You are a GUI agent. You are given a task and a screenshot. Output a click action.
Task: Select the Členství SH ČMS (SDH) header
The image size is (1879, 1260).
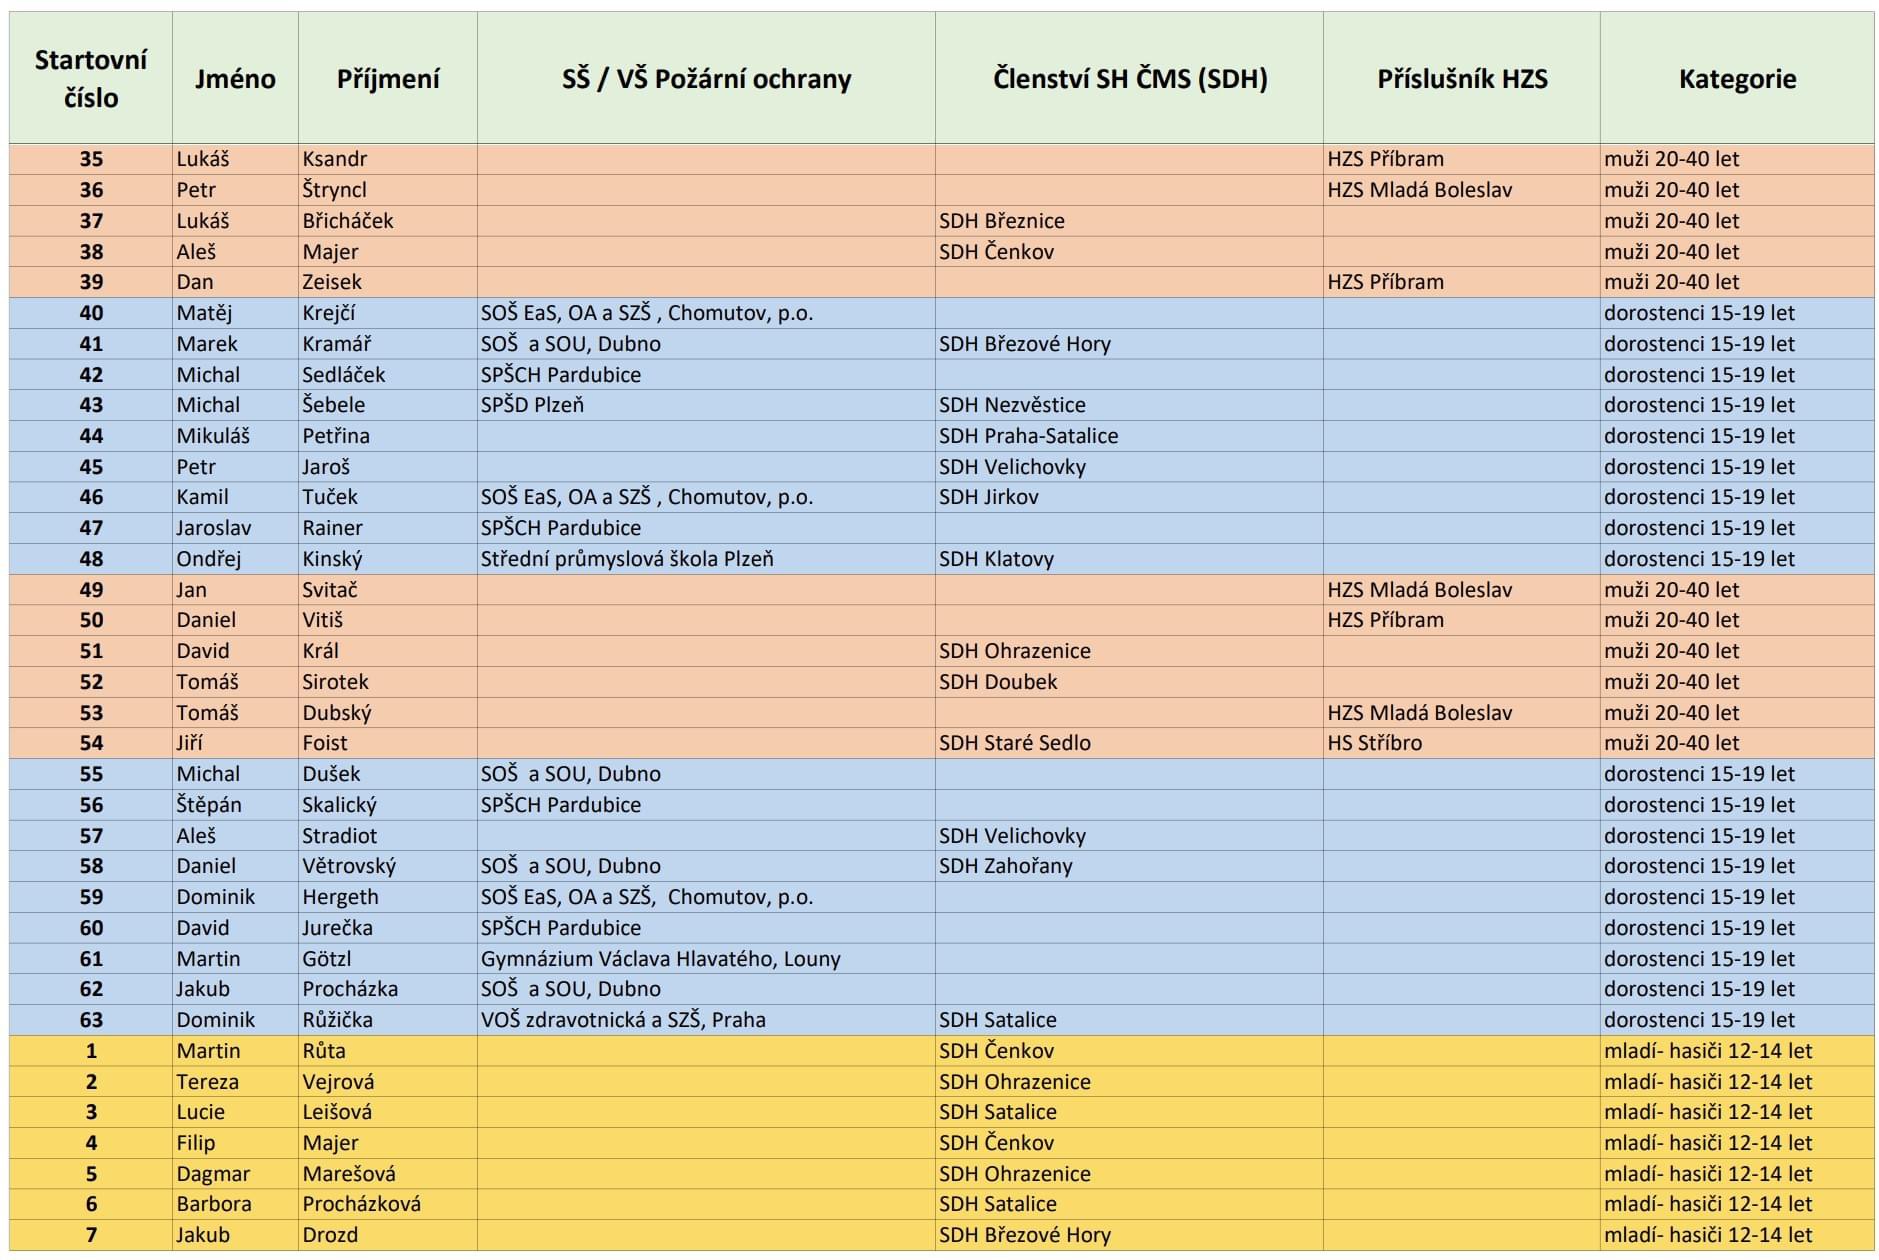(1129, 78)
